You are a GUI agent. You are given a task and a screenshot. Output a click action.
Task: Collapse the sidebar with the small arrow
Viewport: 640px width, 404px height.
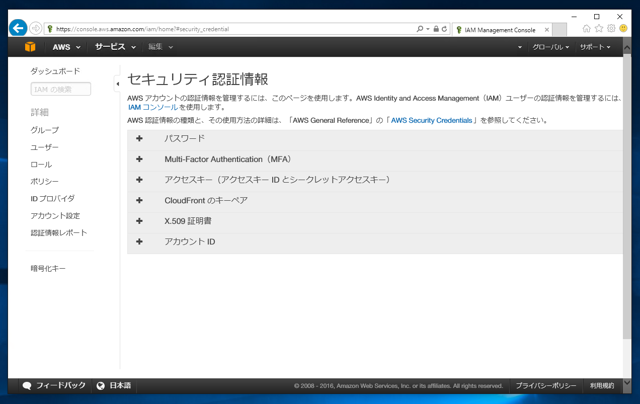pyautogui.click(x=117, y=84)
